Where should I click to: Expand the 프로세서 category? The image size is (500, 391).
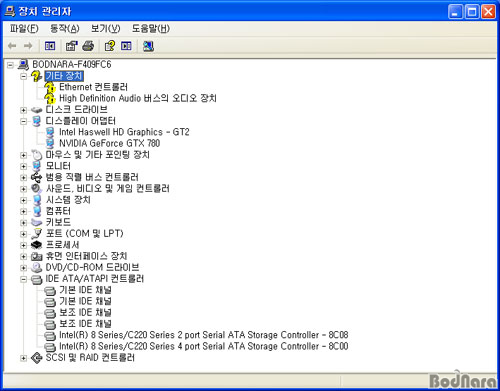tap(23, 245)
